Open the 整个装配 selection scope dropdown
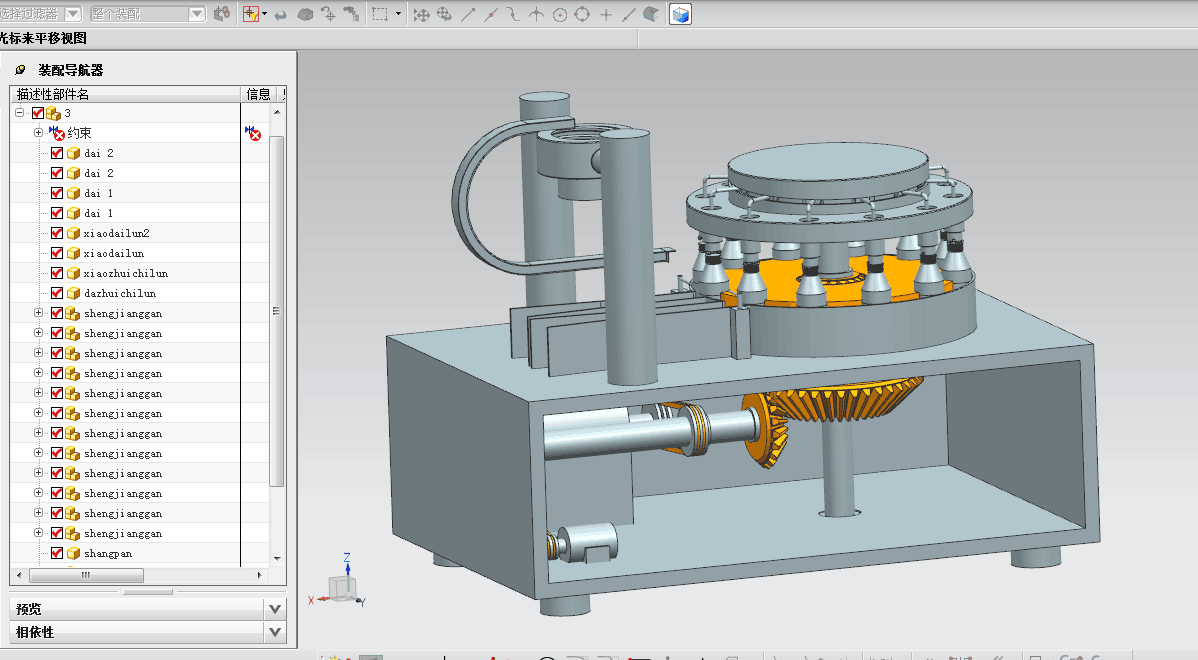The image size is (1198, 660). tap(196, 14)
